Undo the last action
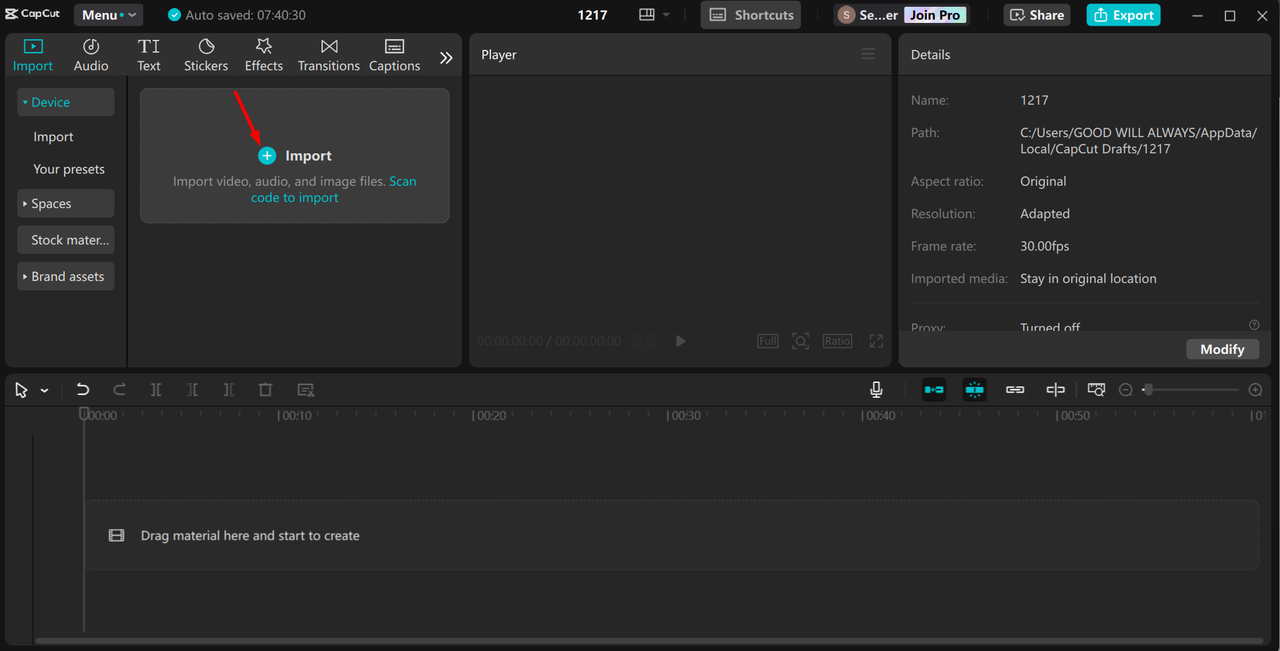The image size is (1280, 651). tap(83, 390)
